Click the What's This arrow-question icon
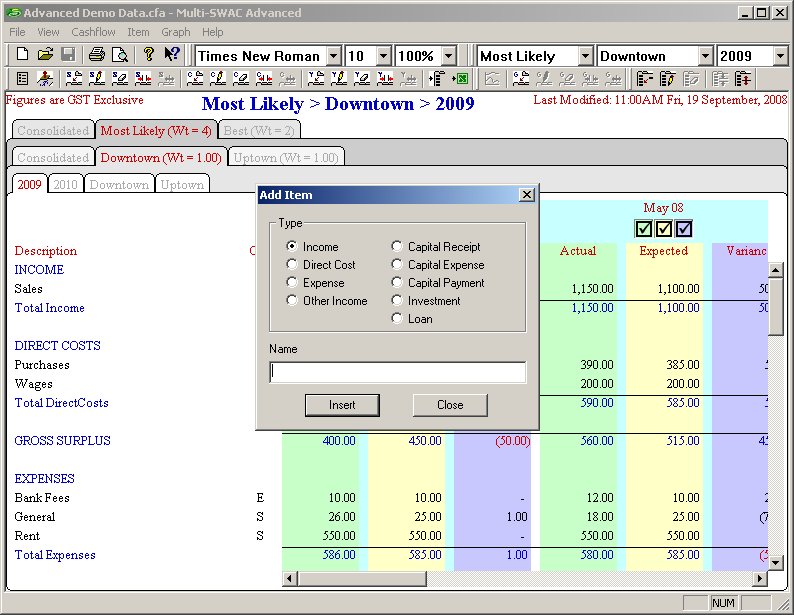 click(172, 55)
